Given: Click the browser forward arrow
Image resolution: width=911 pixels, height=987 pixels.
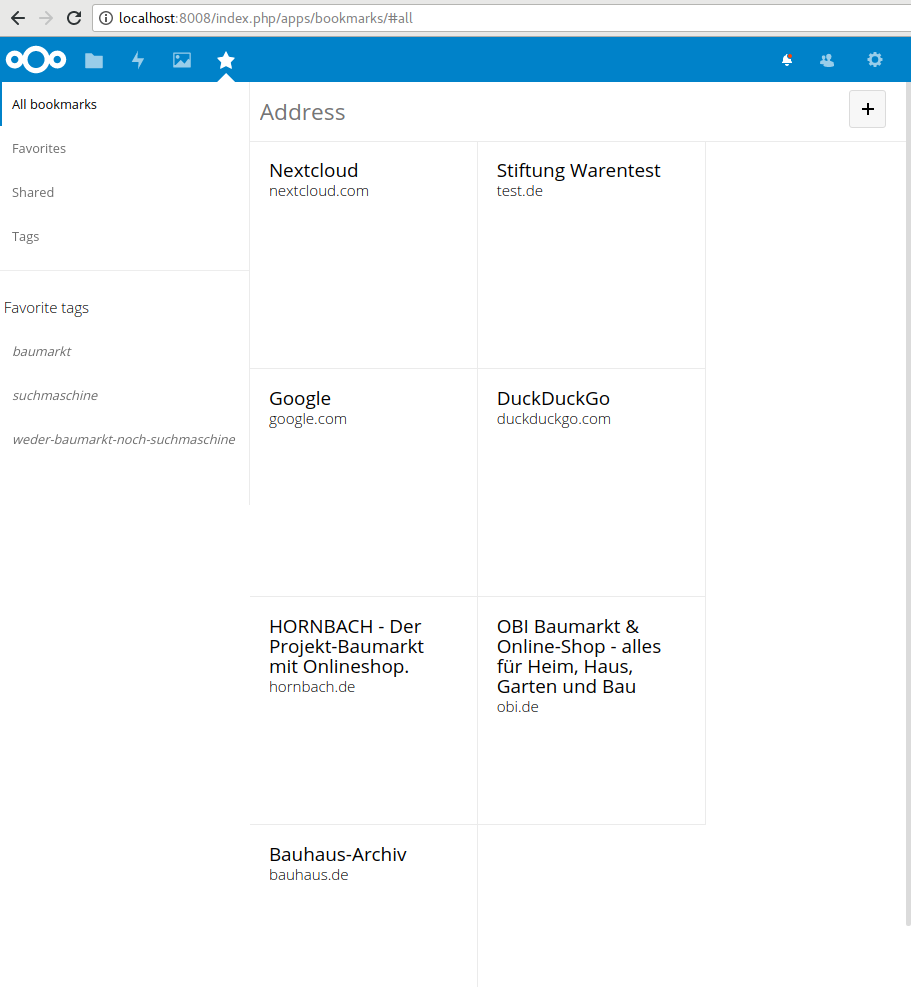Looking at the screenshot, I should click(46, 18).
